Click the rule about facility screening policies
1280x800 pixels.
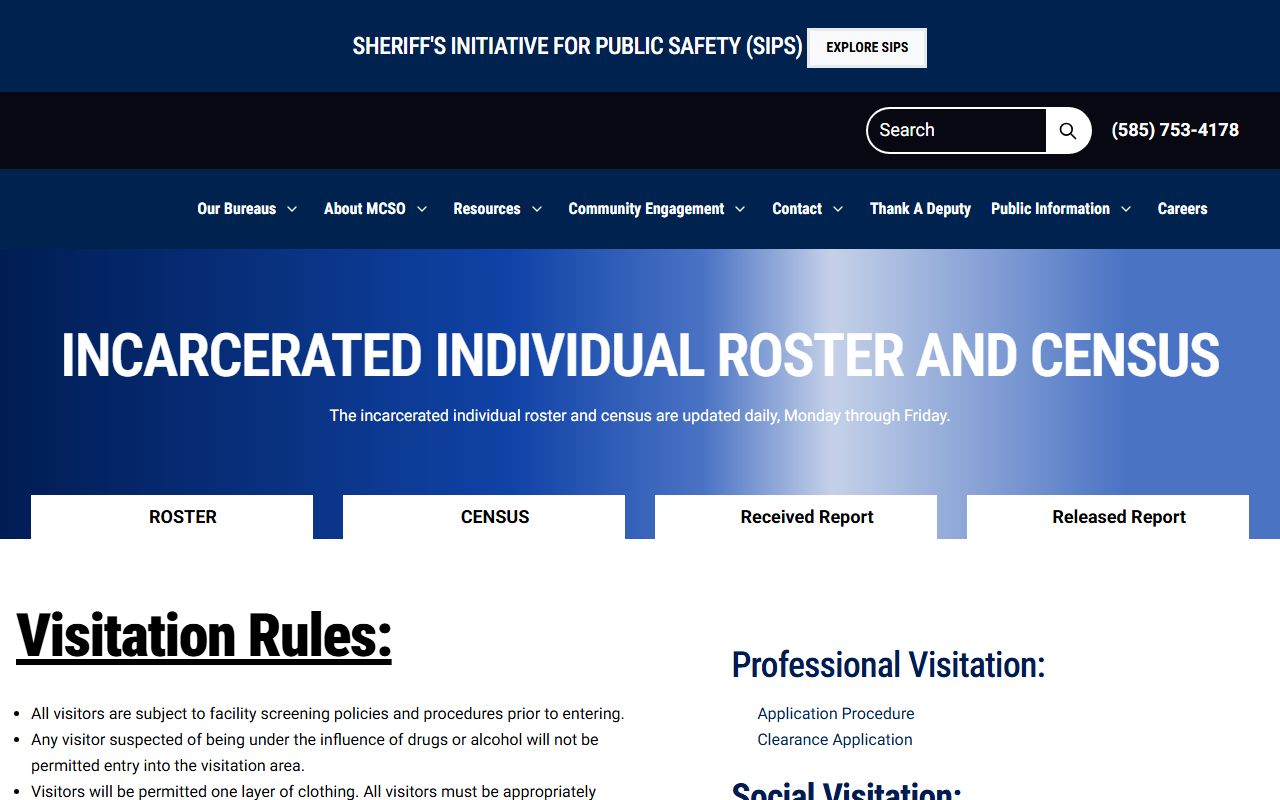(x=328, y=714)
